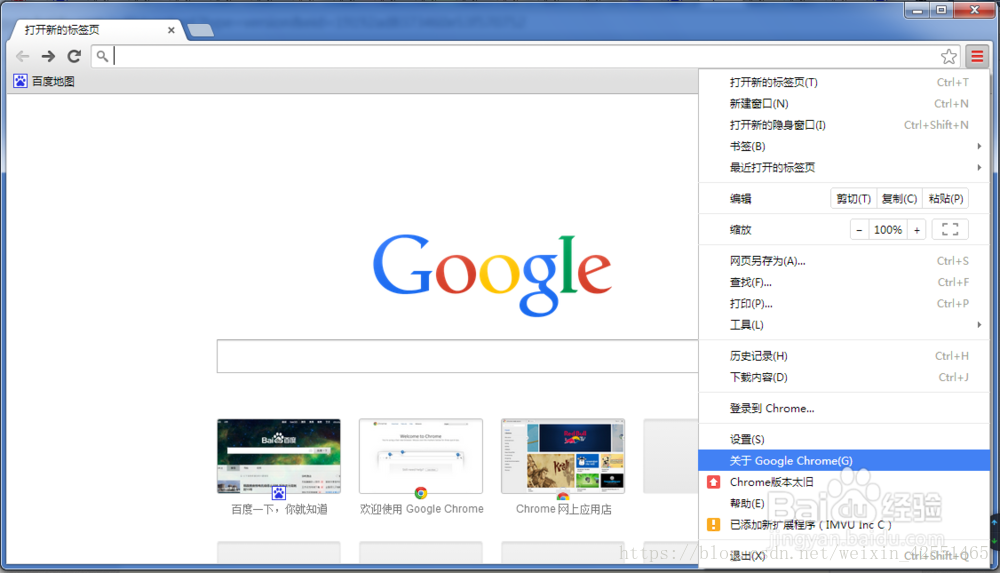Click 已添加新扩展程序 (IMVU Inc C) entry
The image size is (1000, 573).
[844, 525]
